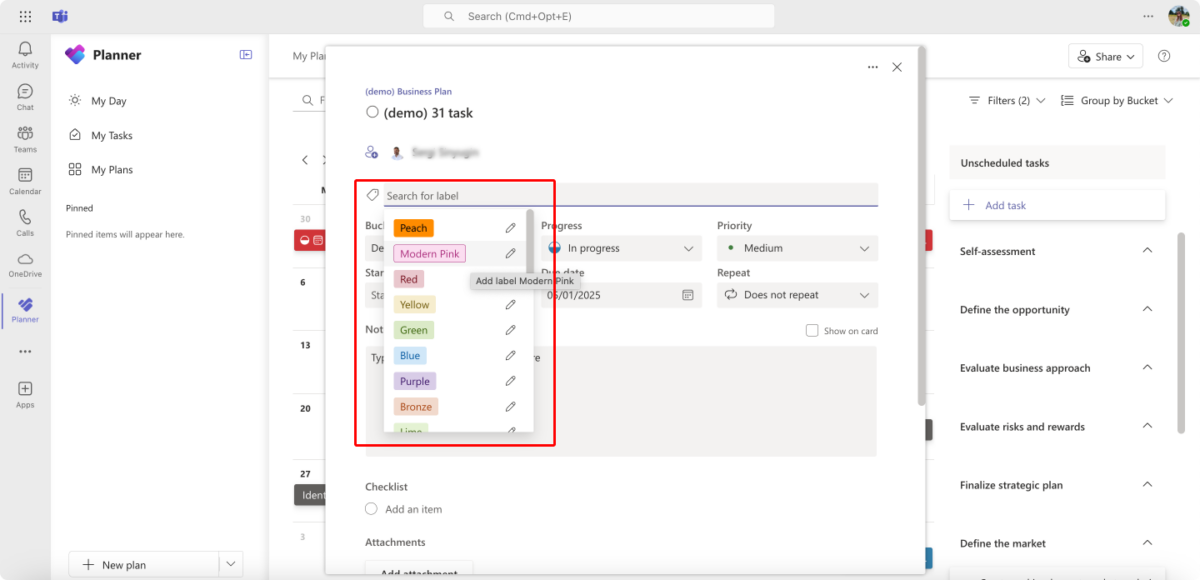The image size is (1200, 580).
Task: Open the Priority dropdown set to Medium
Action: (796, 247)
